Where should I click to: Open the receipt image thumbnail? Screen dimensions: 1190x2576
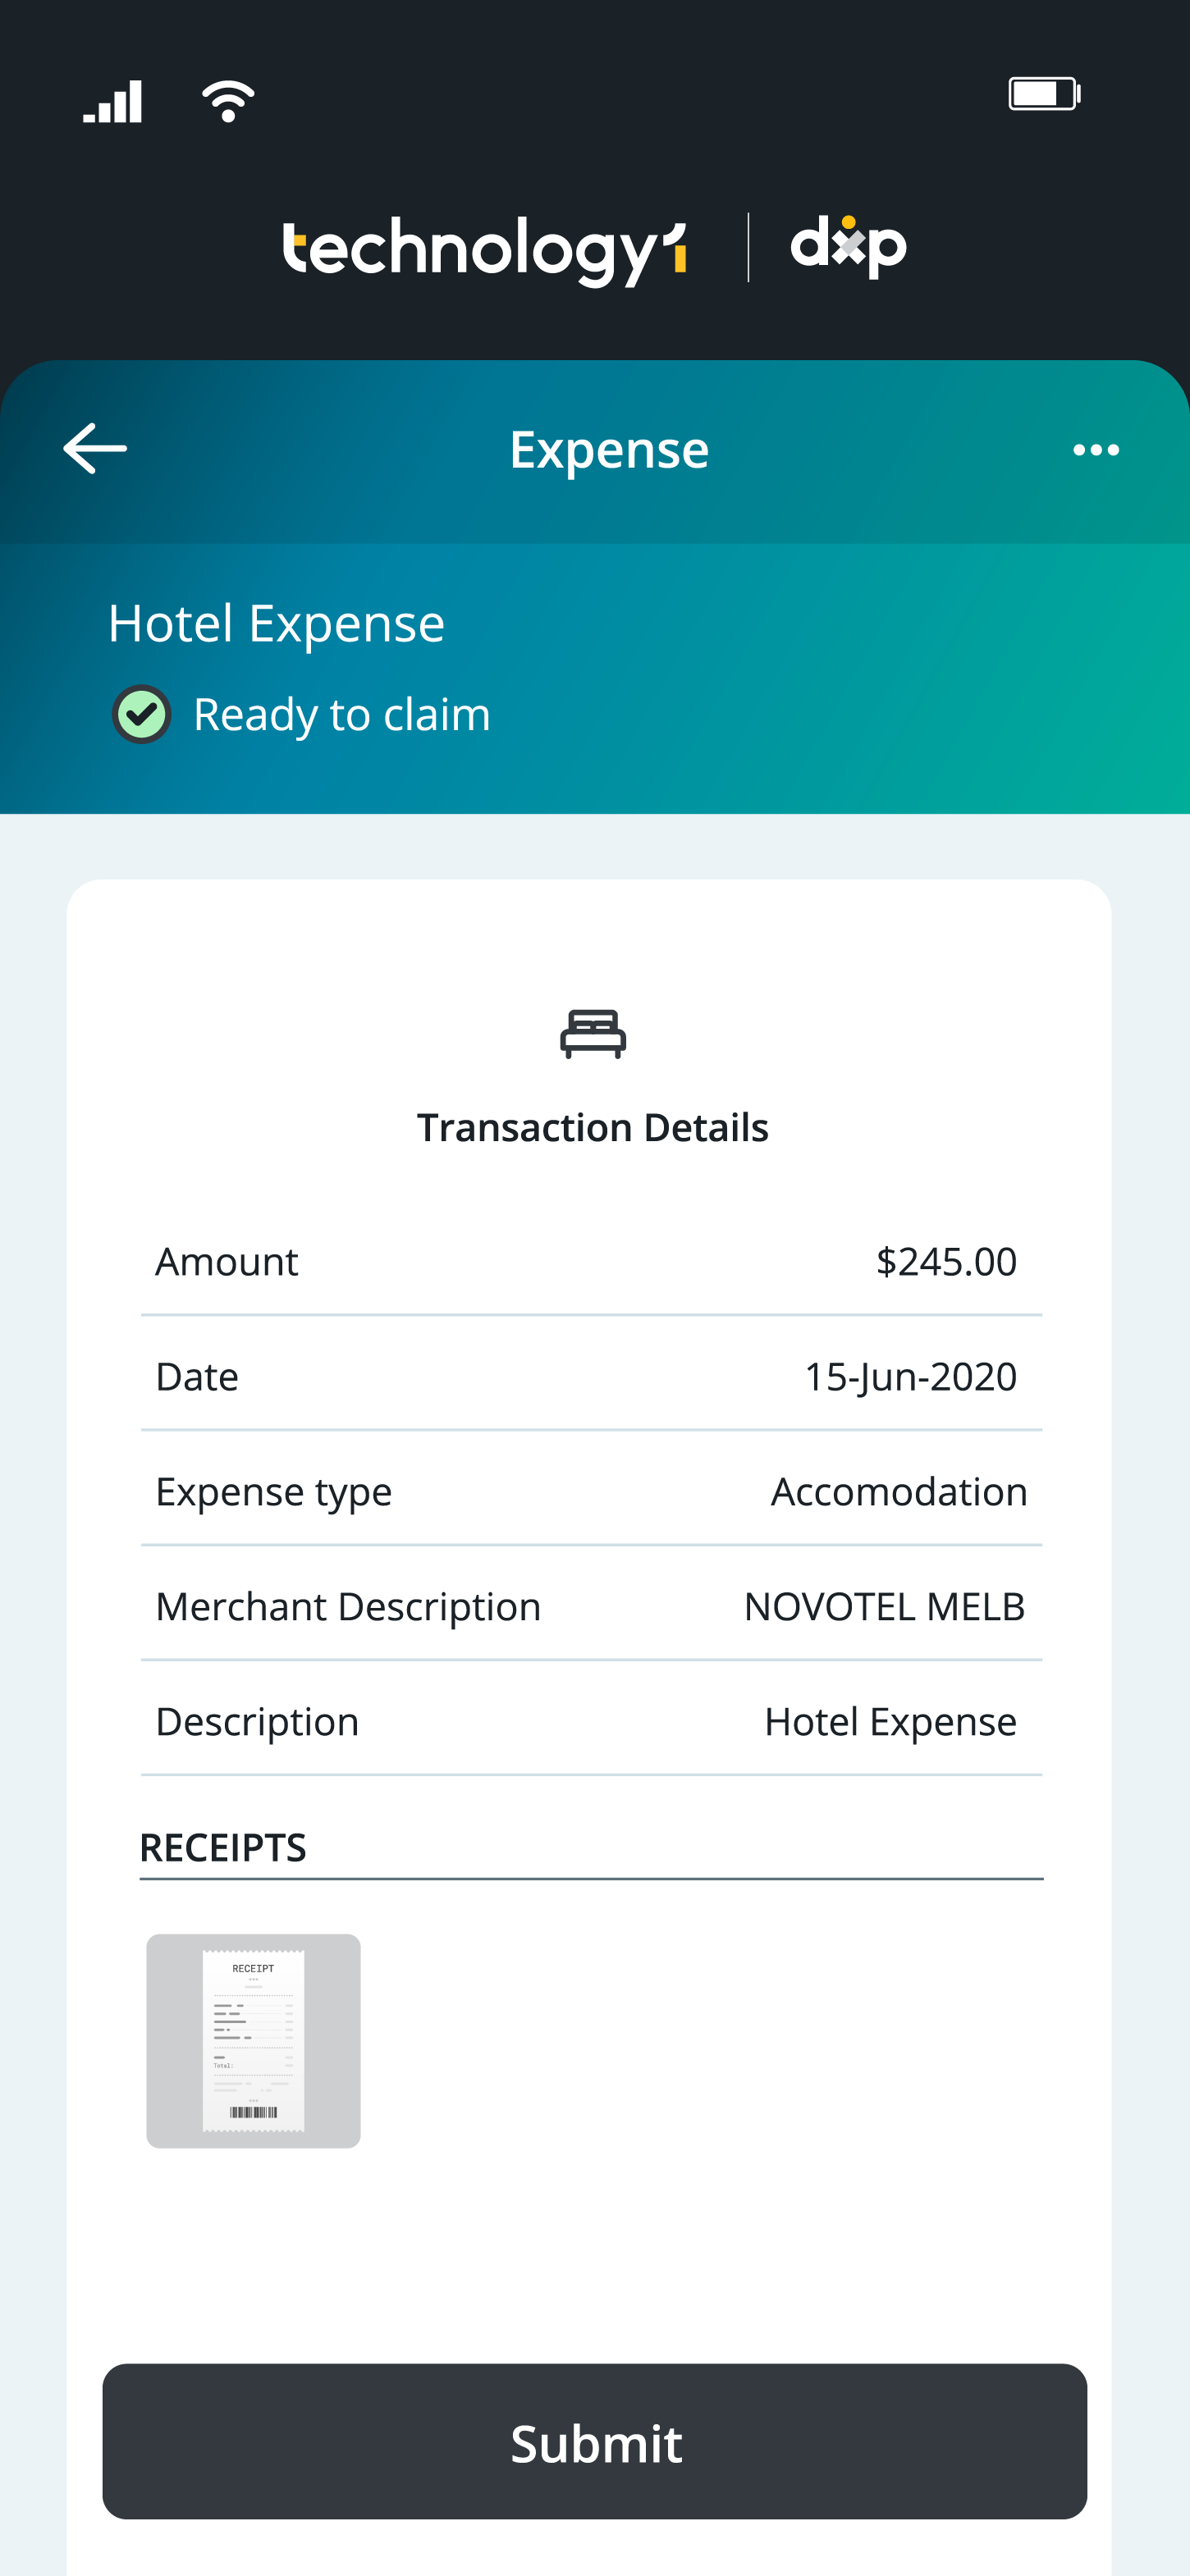(254, 2041)
